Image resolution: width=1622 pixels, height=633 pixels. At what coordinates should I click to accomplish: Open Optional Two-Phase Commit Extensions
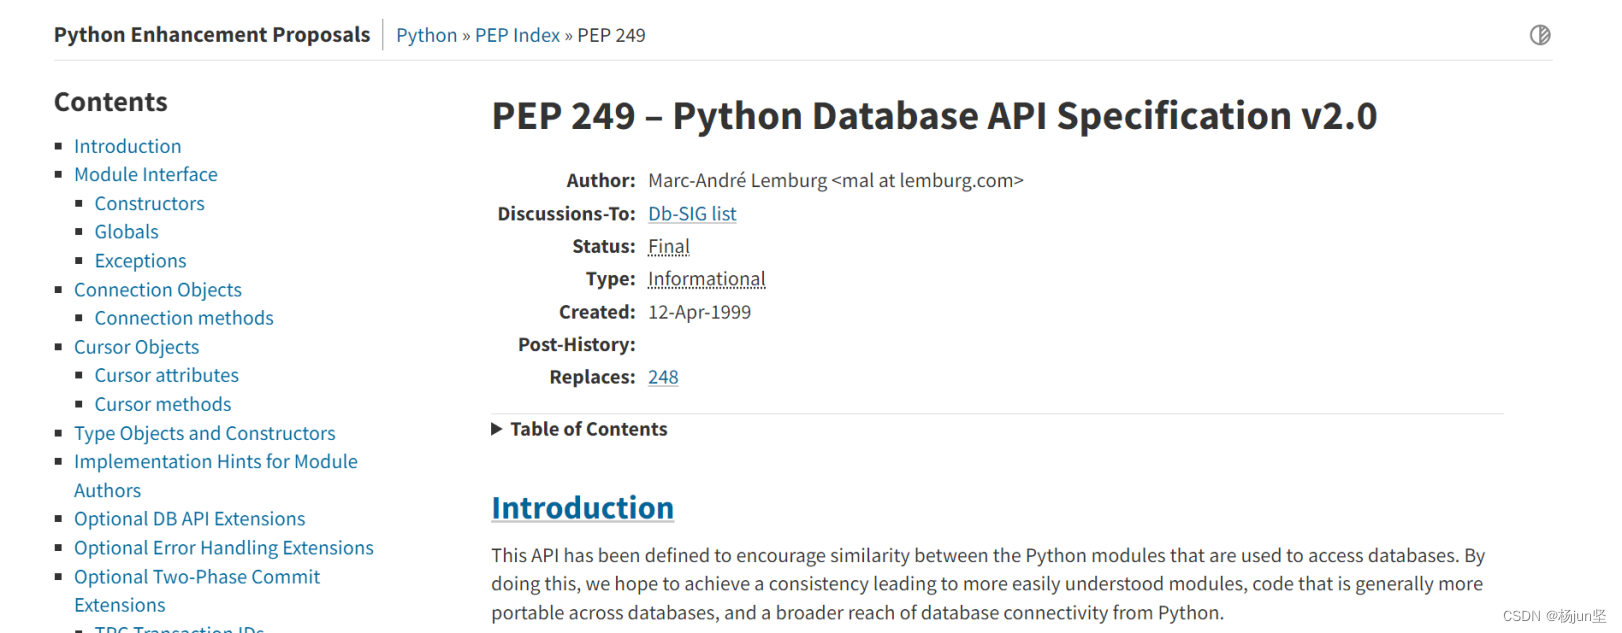tap(196, 591)
